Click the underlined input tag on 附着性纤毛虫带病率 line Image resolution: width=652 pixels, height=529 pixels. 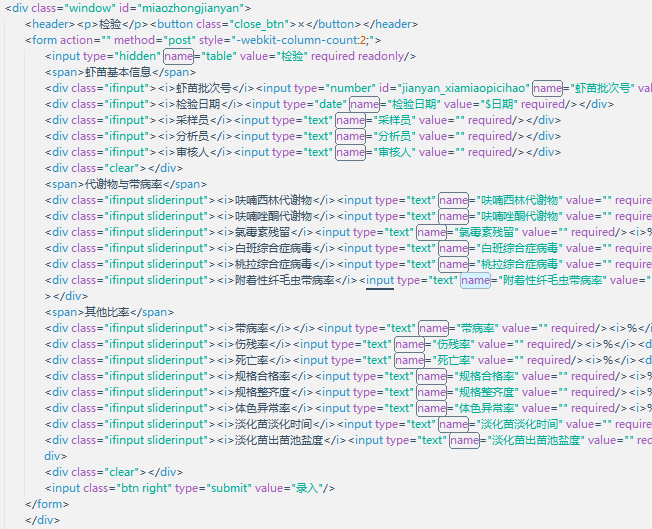(380, 280)
